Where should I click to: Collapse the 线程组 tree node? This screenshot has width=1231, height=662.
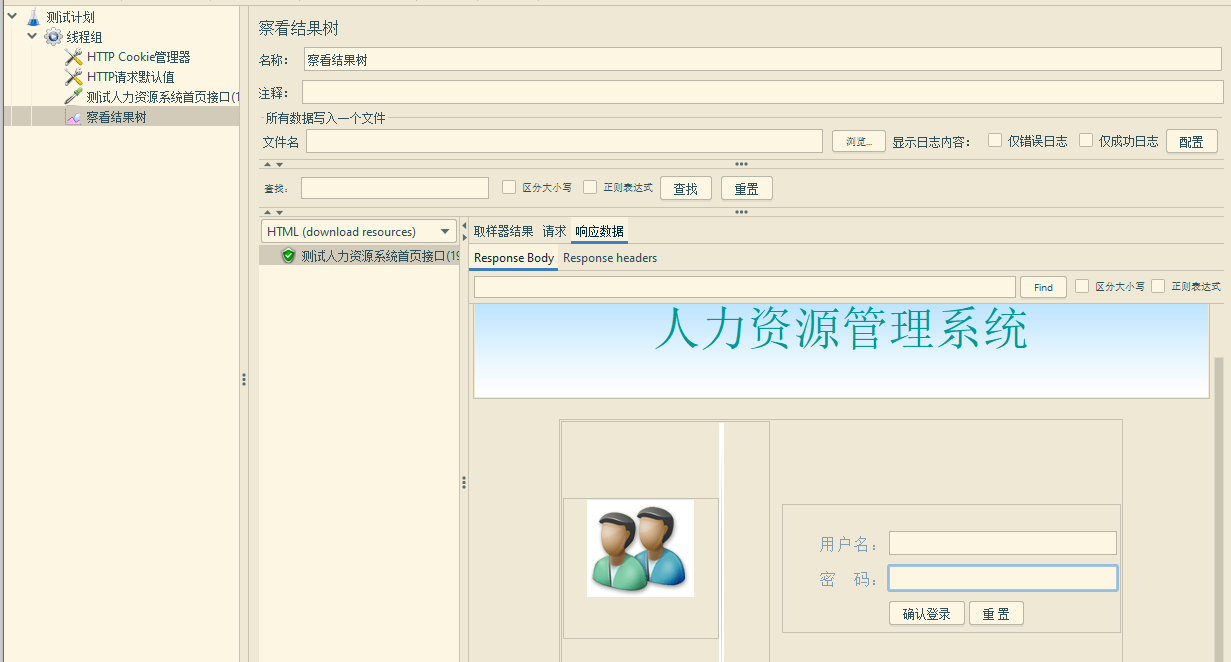(33, 36)
